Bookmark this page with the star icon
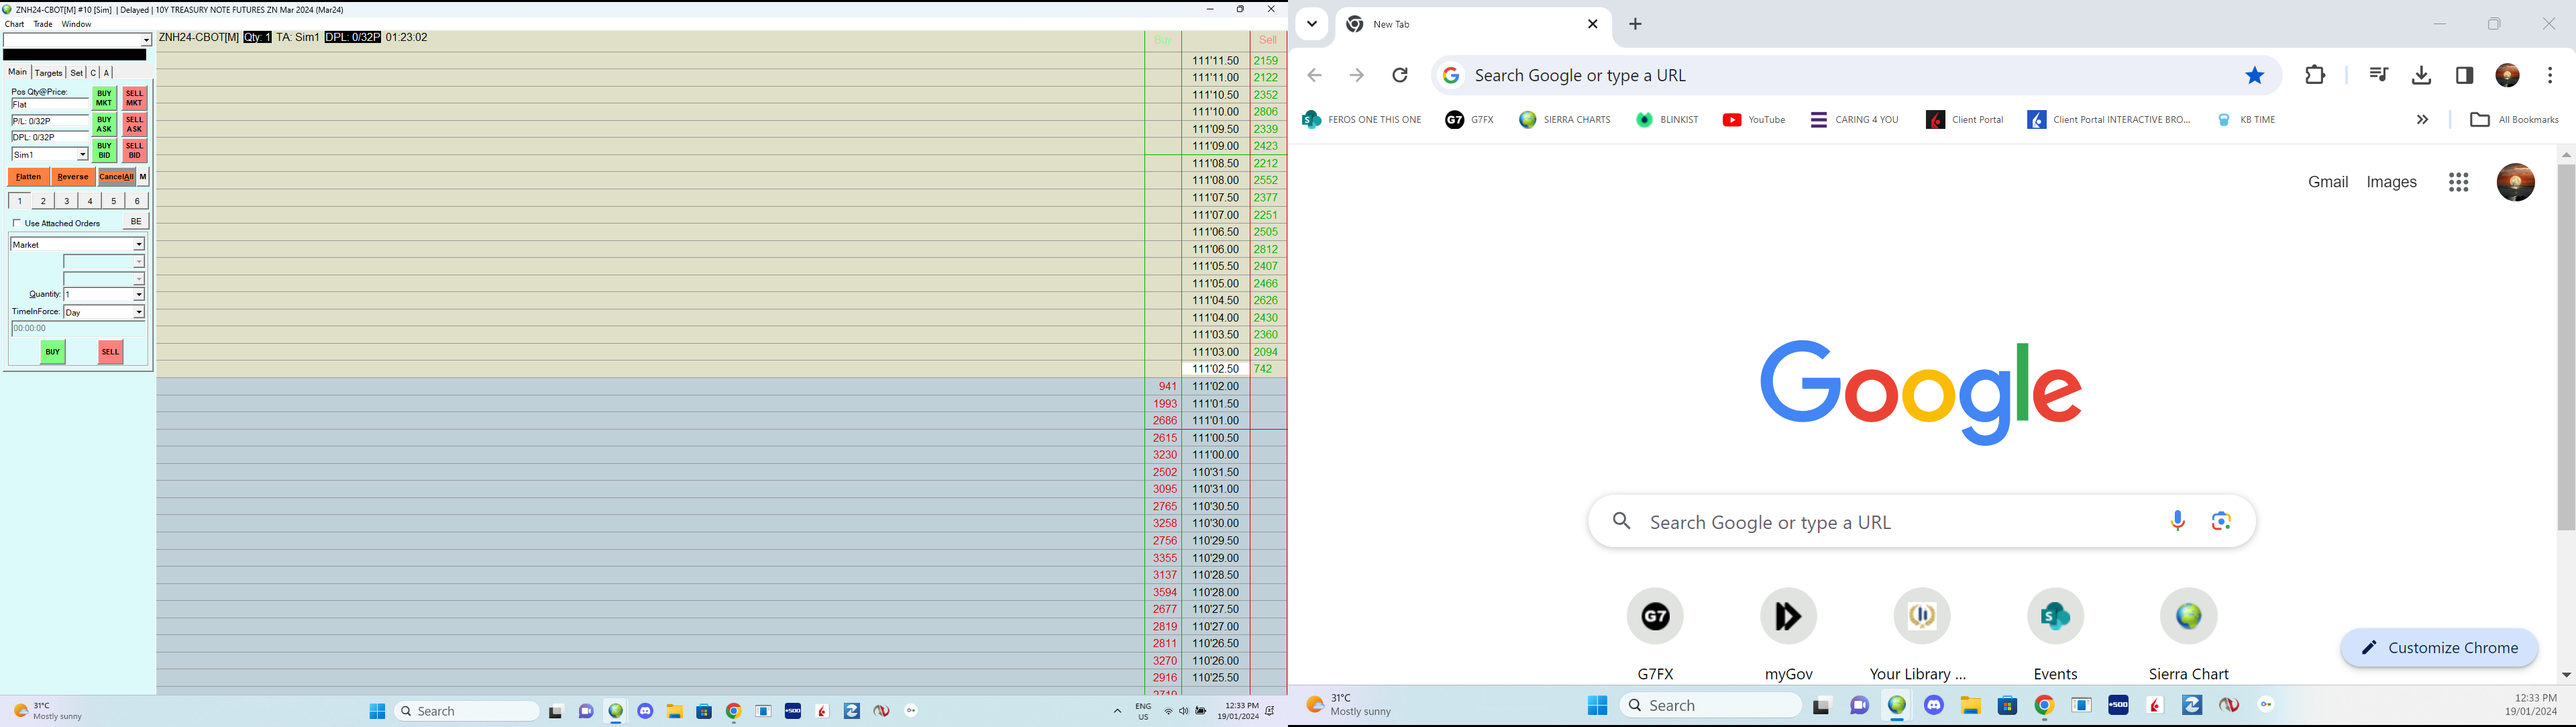The image size is (2576, 727). click(x=2254, y=76)
